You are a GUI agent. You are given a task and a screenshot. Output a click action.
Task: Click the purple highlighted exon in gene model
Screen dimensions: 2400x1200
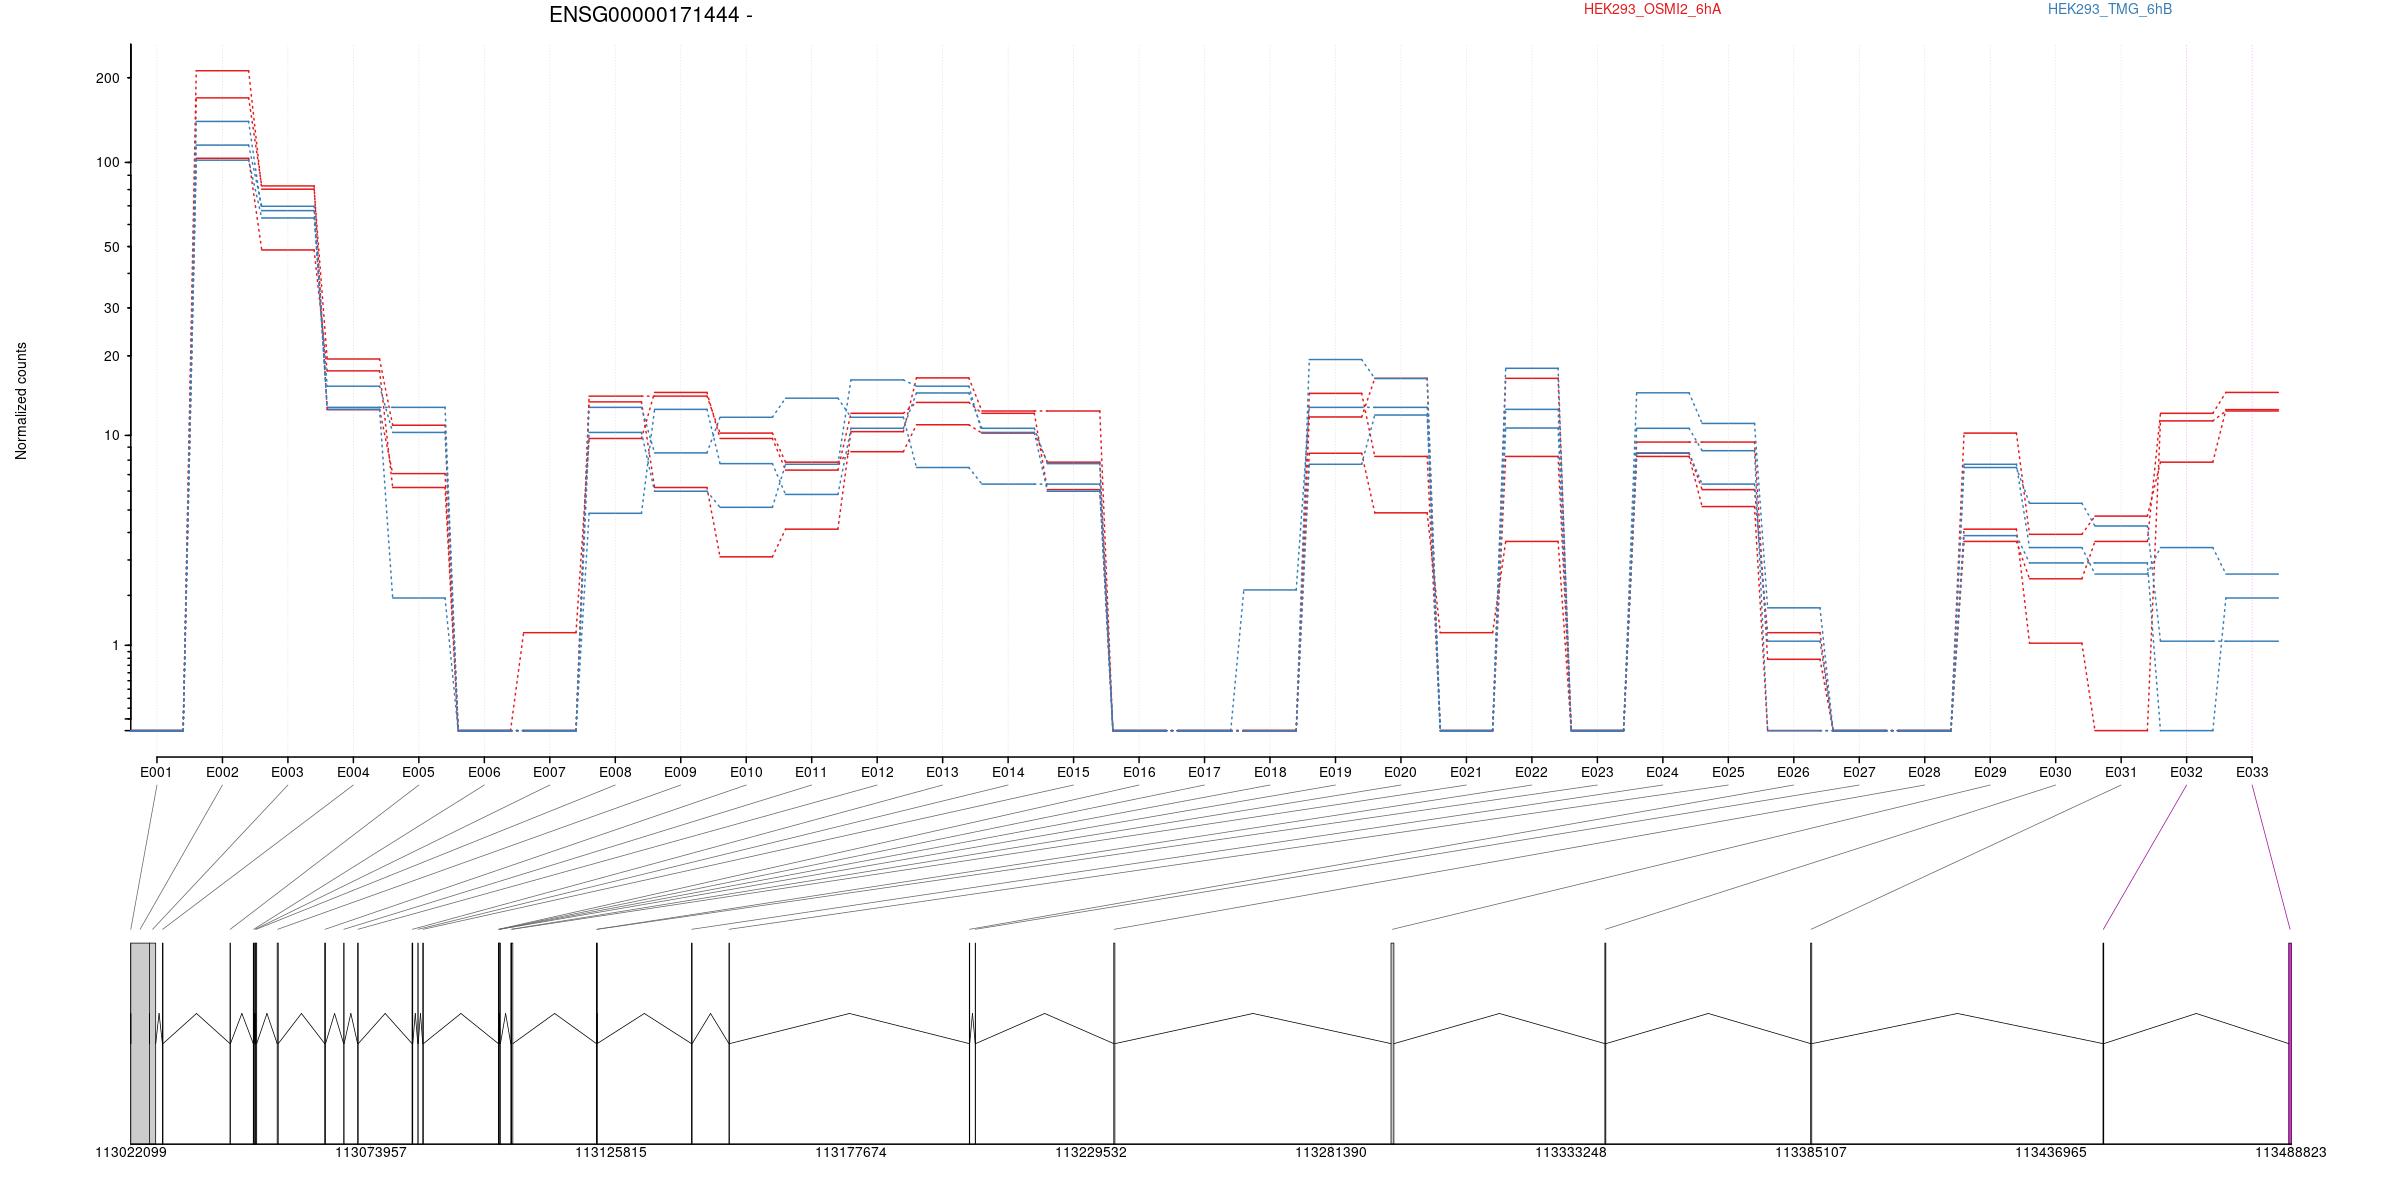(x=2290, y=1043)
